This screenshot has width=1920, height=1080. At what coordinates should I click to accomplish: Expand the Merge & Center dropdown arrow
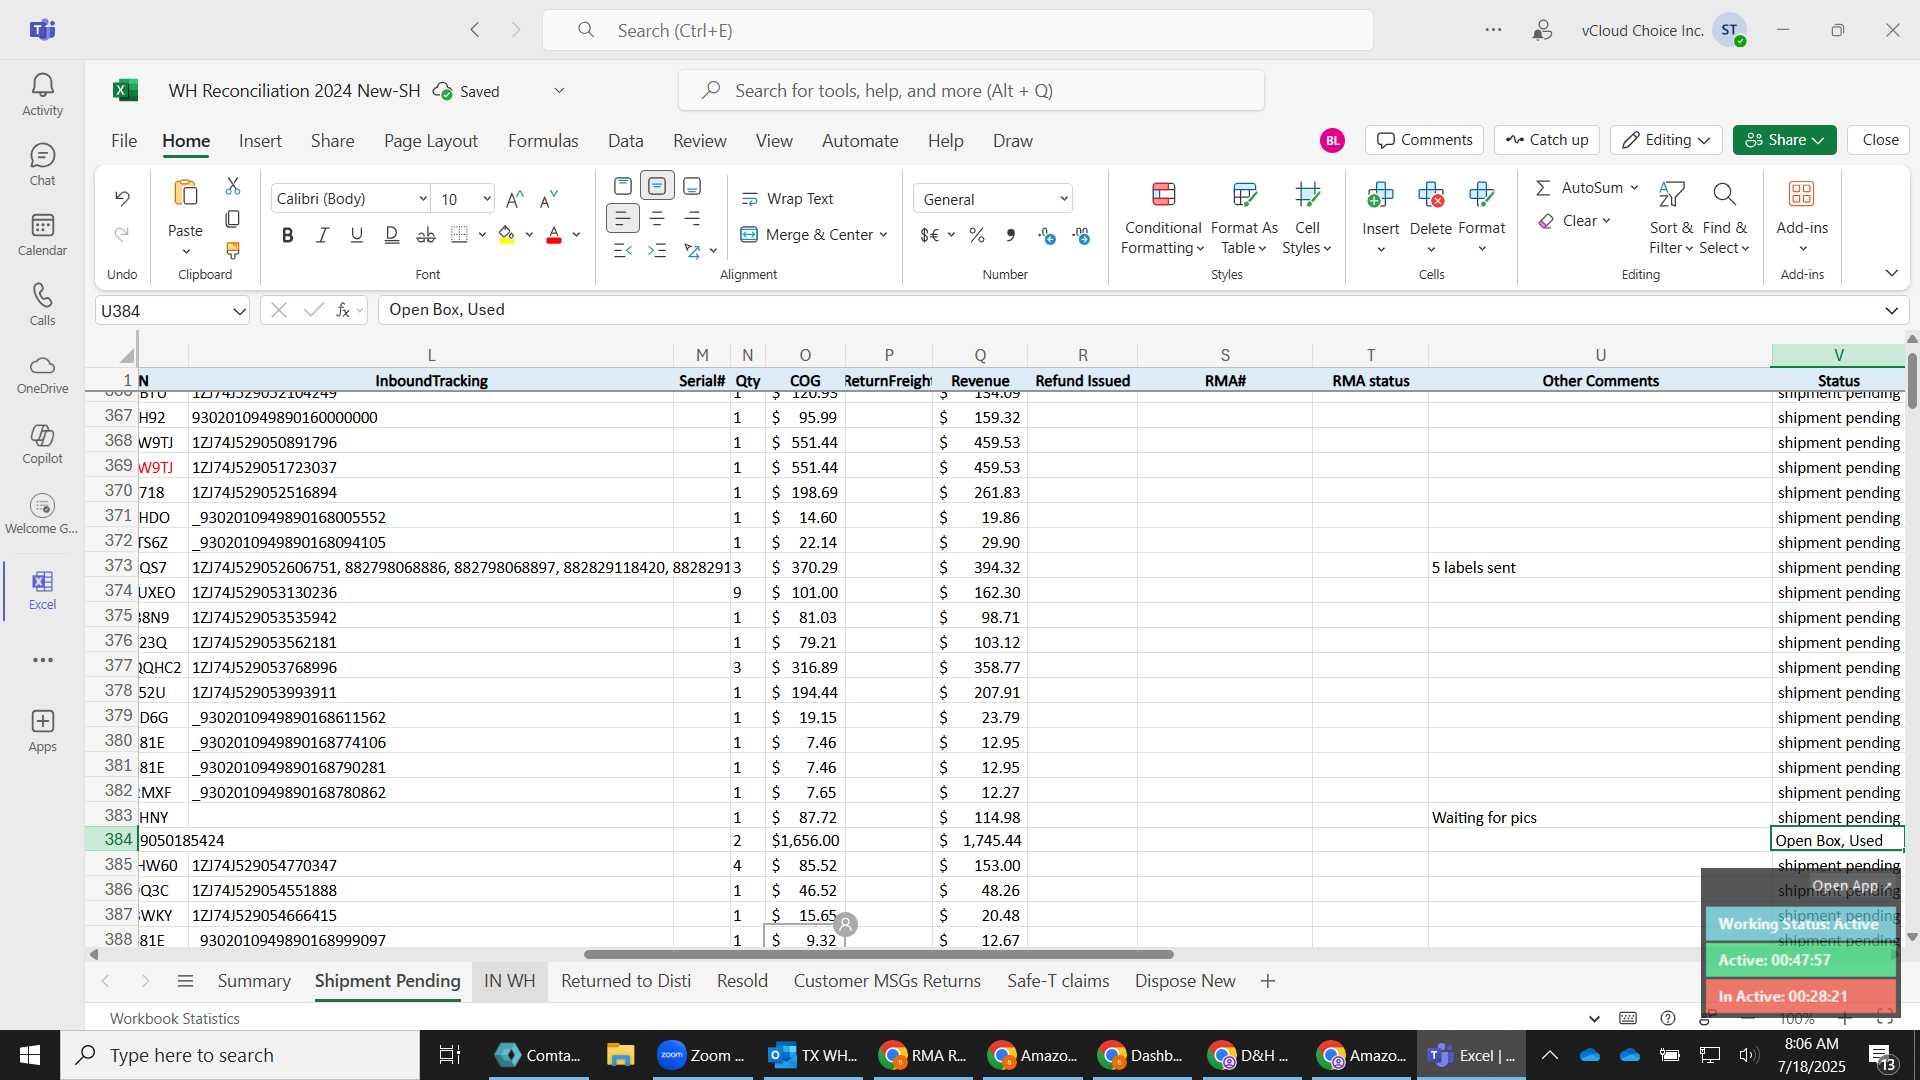884,235
